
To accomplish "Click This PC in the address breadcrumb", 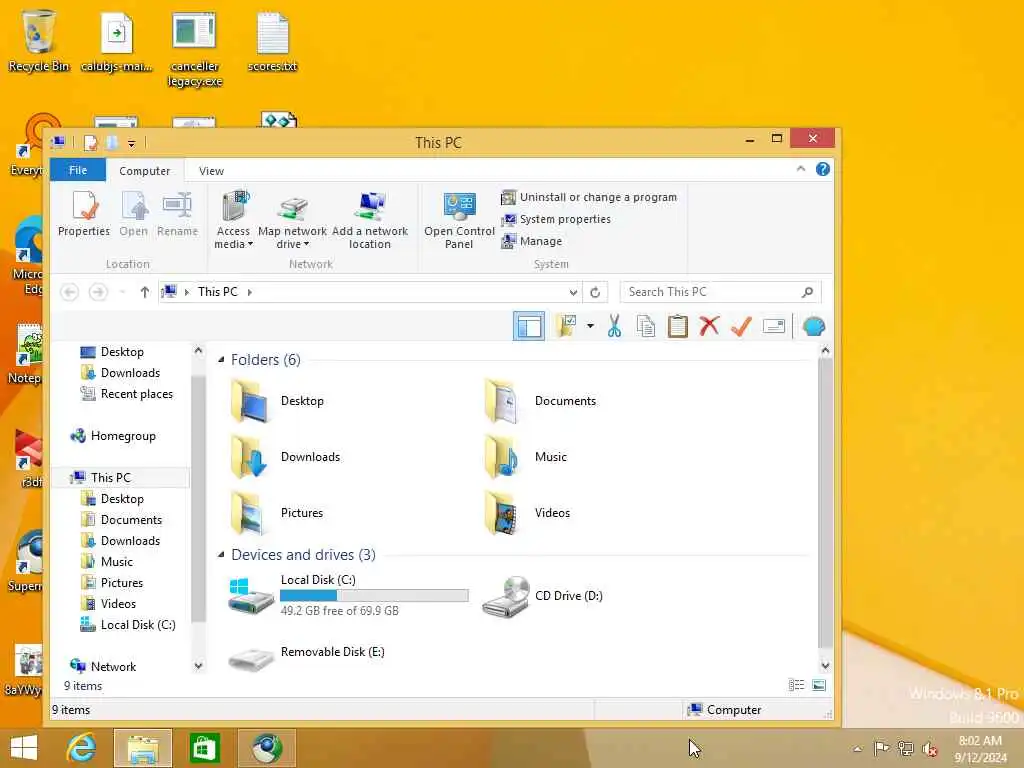I will [217, 292].
